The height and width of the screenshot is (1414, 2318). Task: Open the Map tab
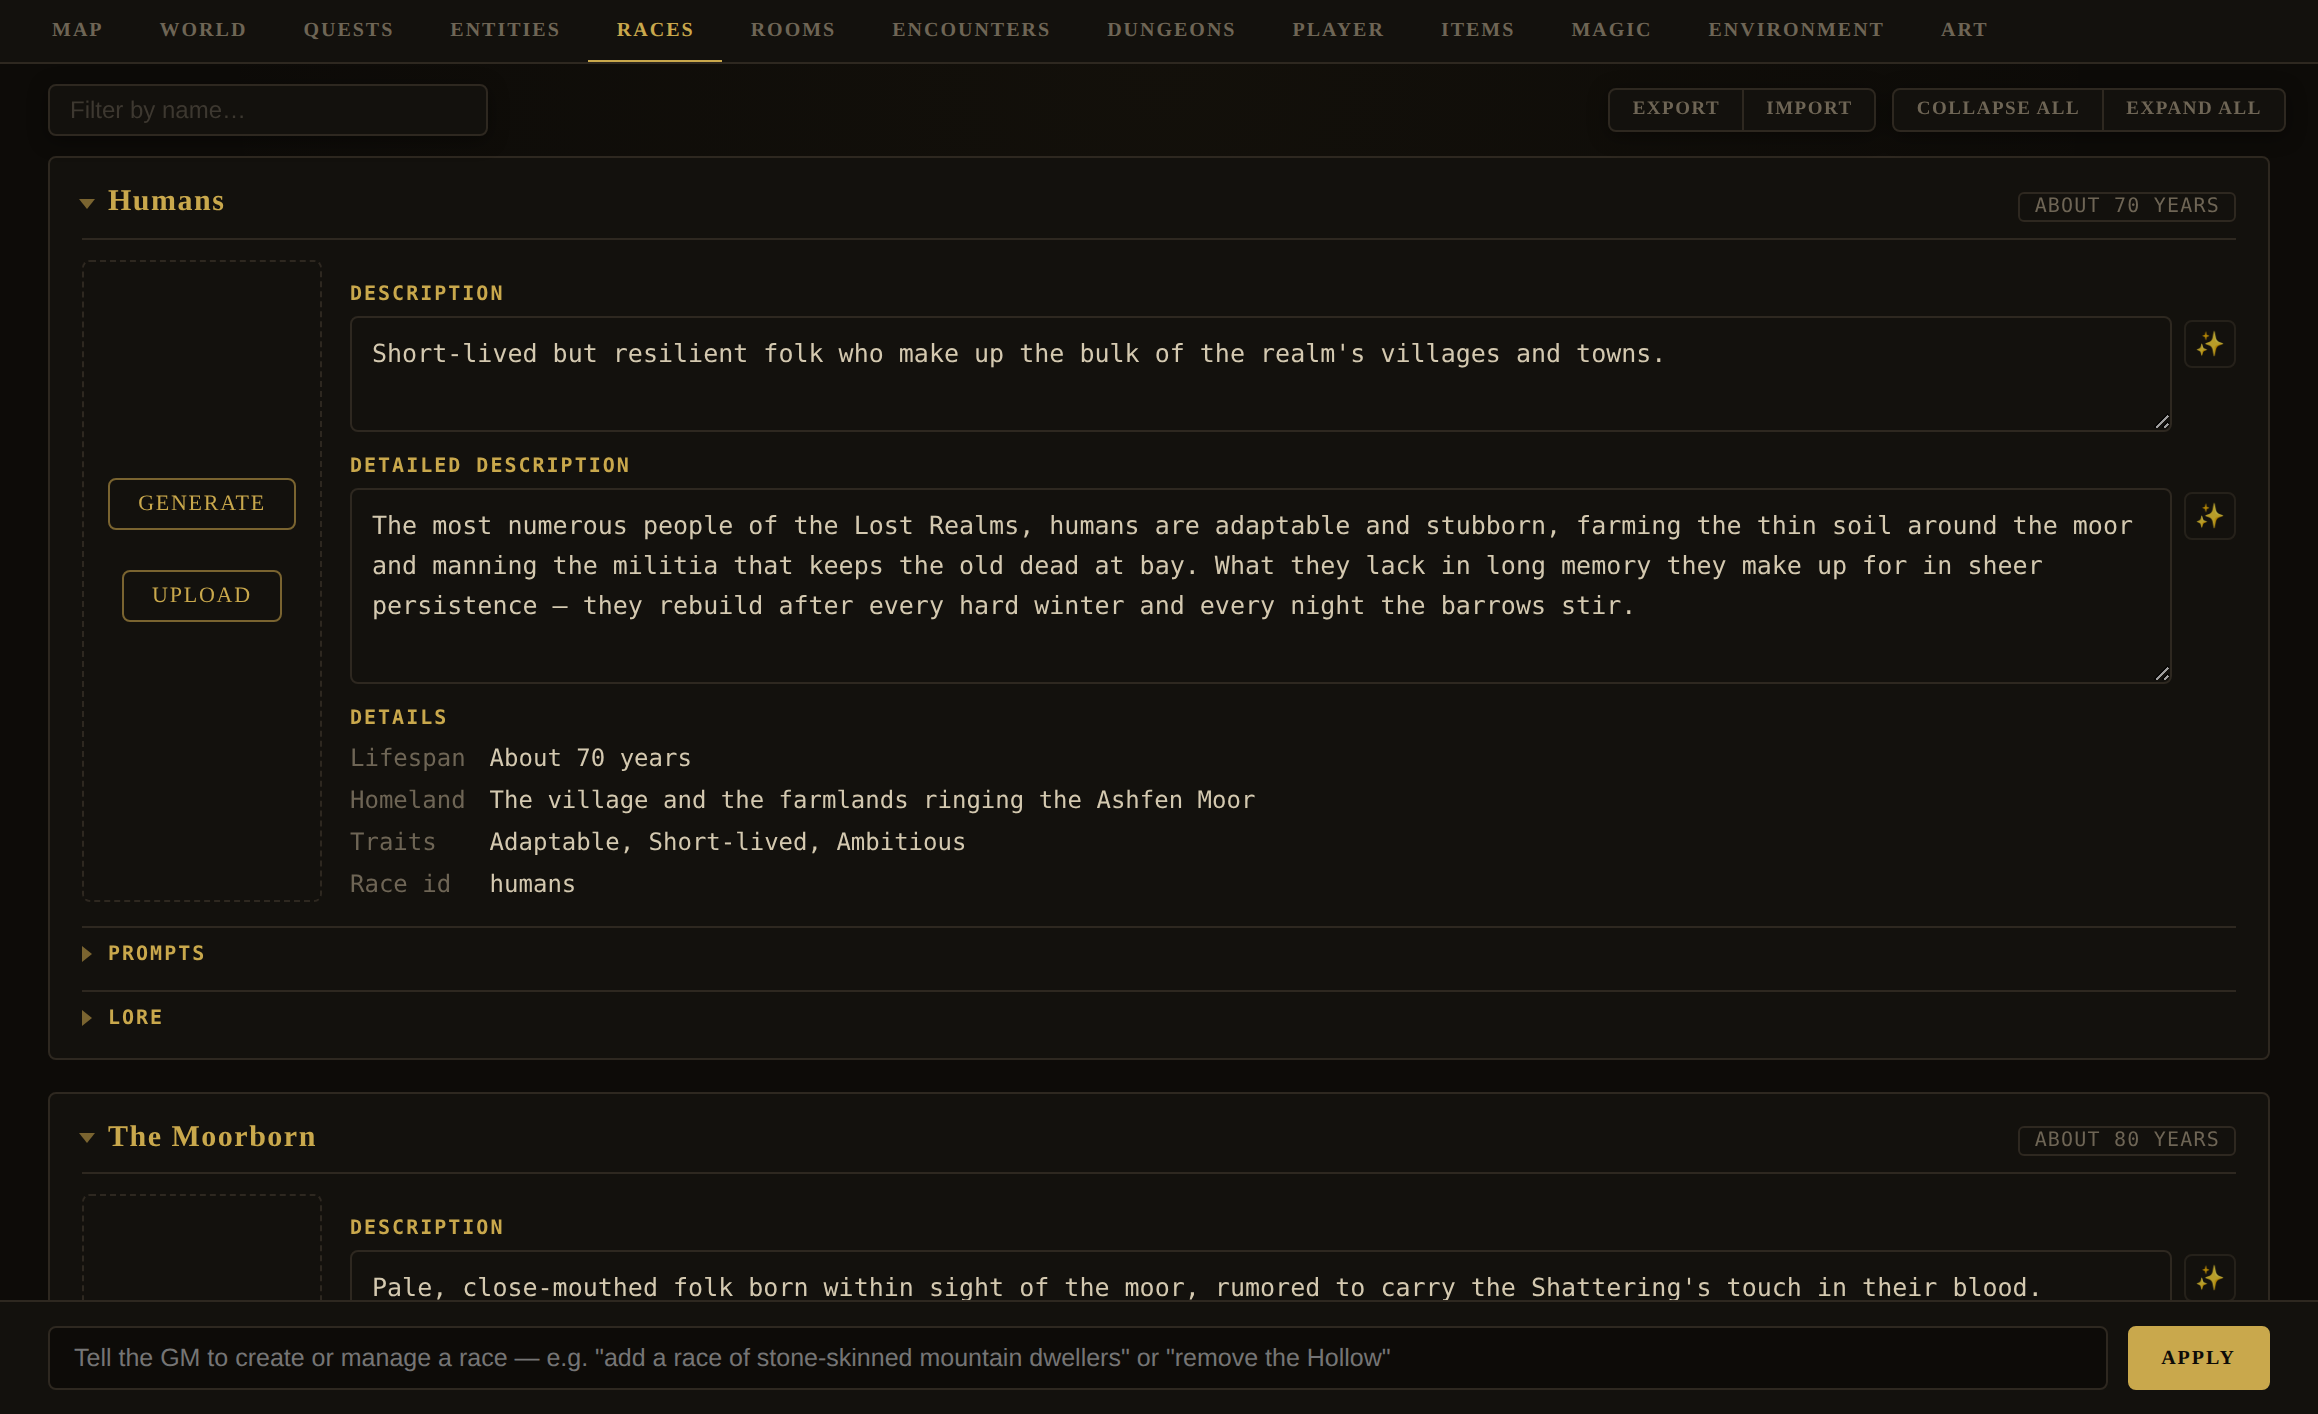pyautogui.click(x=77, y=30)
